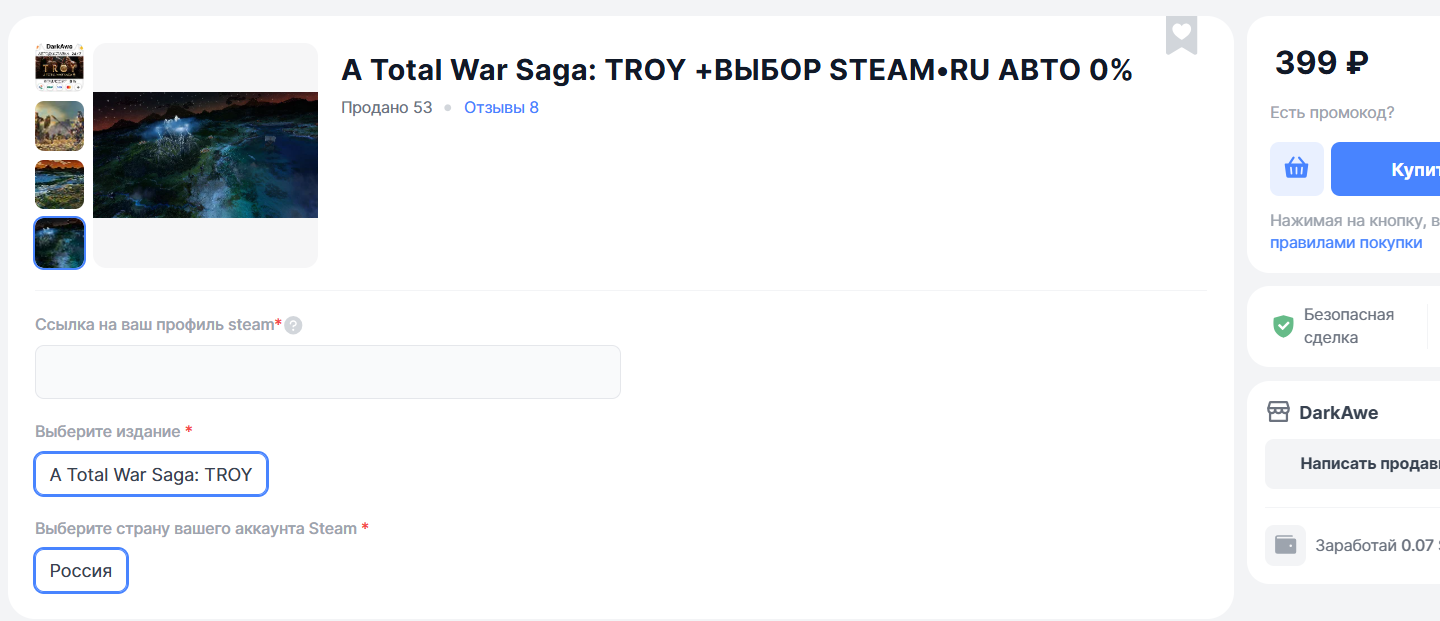Select Россия as the Steam account country
Viewport: 1440px width, 621px height.
(81, 571)
